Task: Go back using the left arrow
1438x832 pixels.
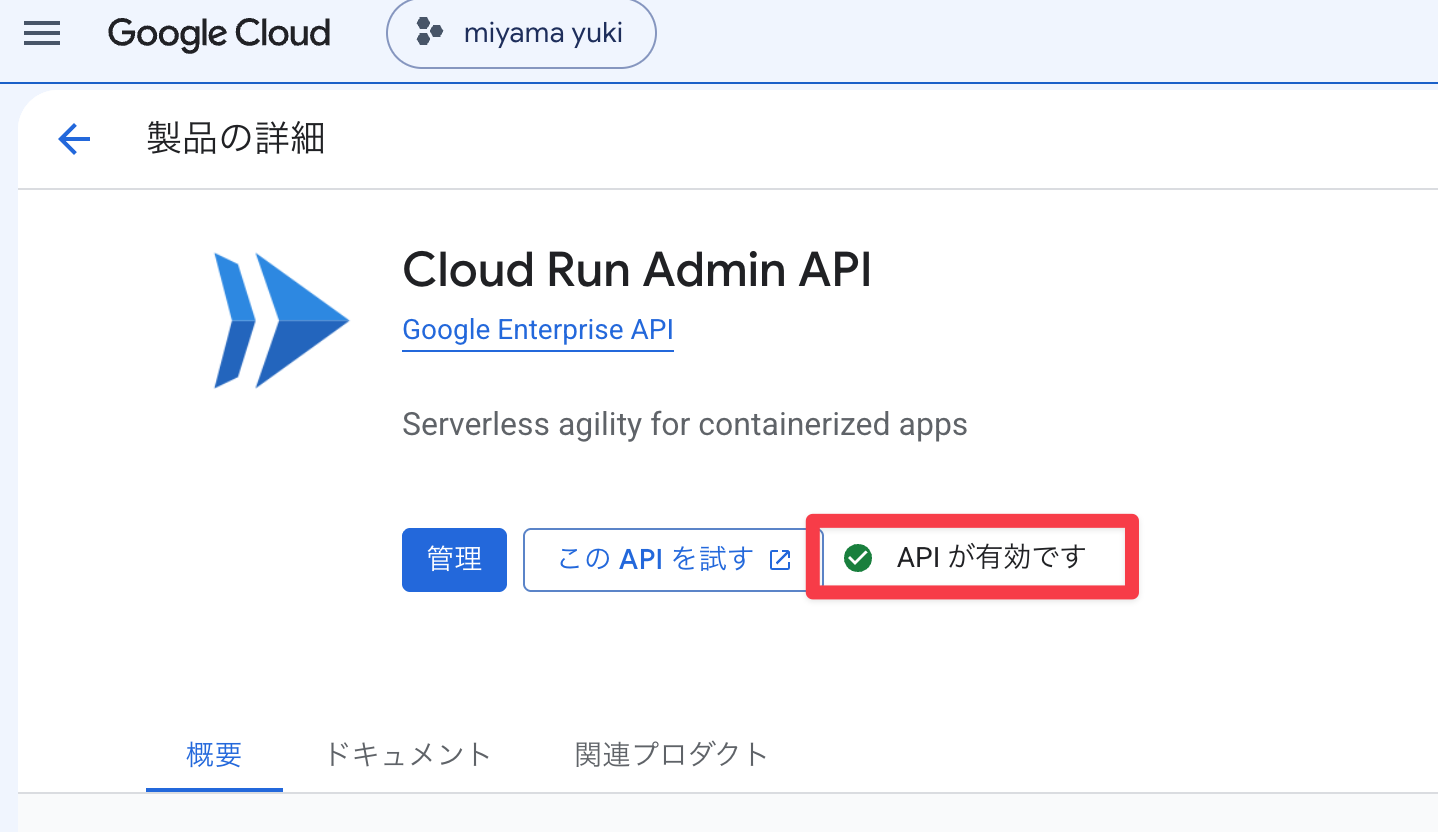Action: tap(74, 139)
